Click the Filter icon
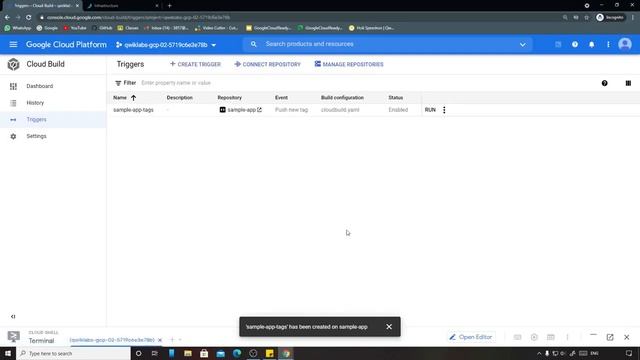The width and height of the screenshot is (640, 360). pos(118,83)
